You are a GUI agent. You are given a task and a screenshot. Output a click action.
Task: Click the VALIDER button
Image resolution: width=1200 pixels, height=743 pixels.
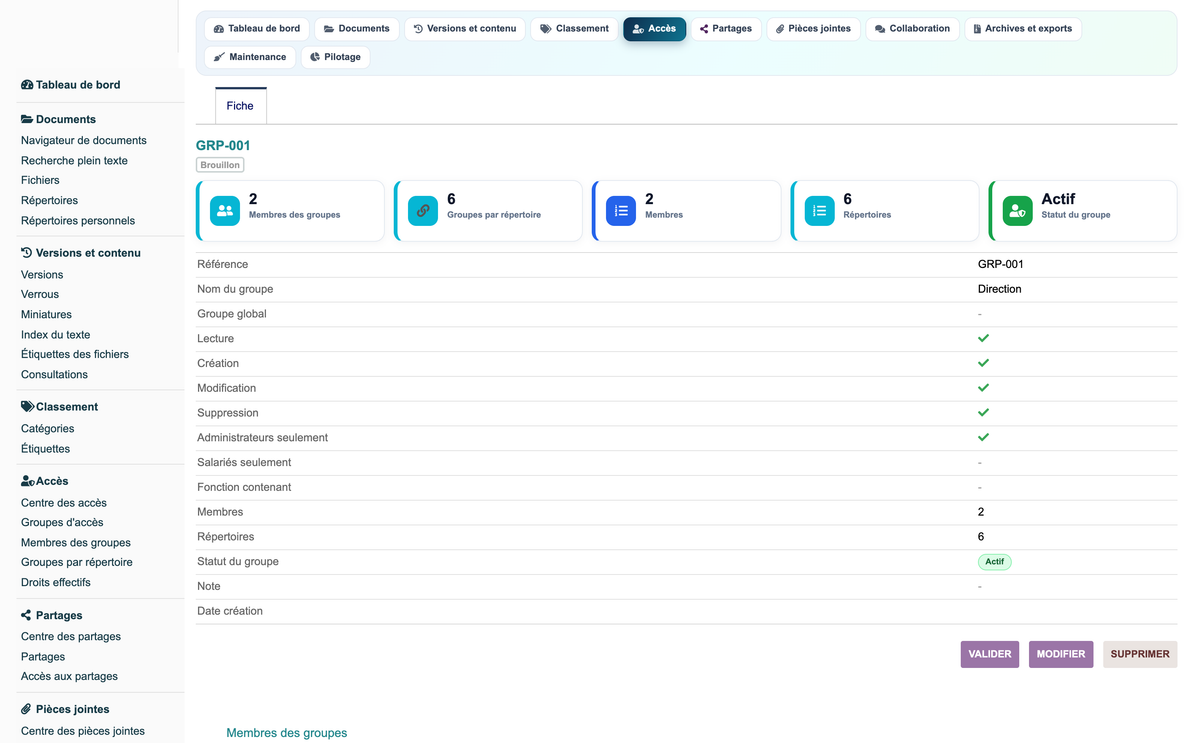[x=990, y=654]
